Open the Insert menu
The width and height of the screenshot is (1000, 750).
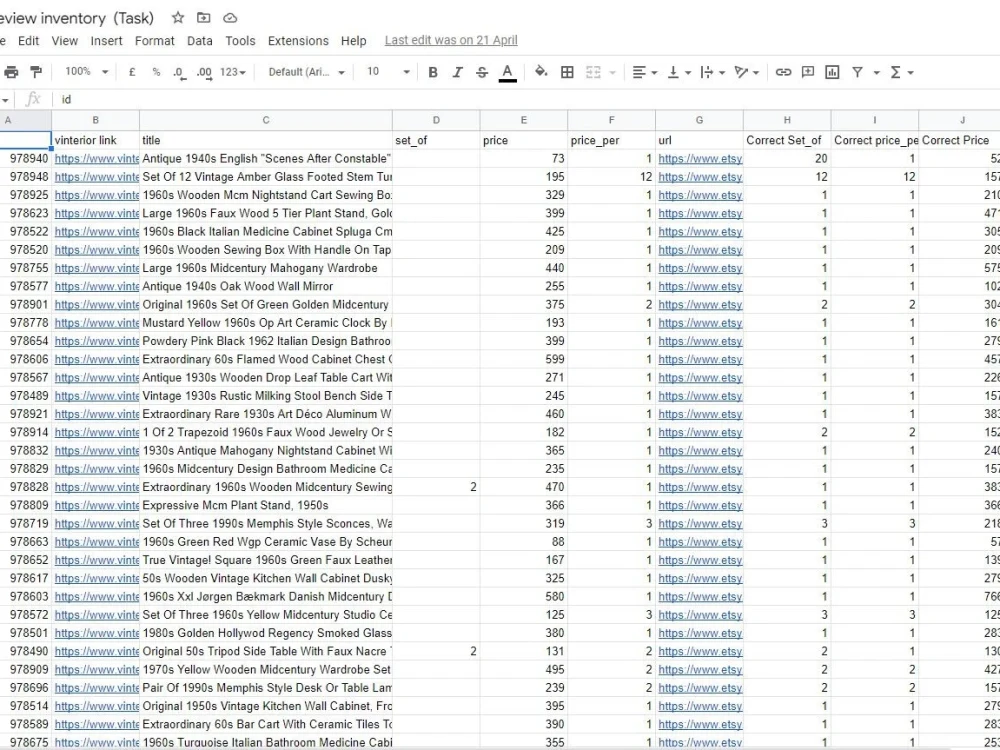(107, 41)
